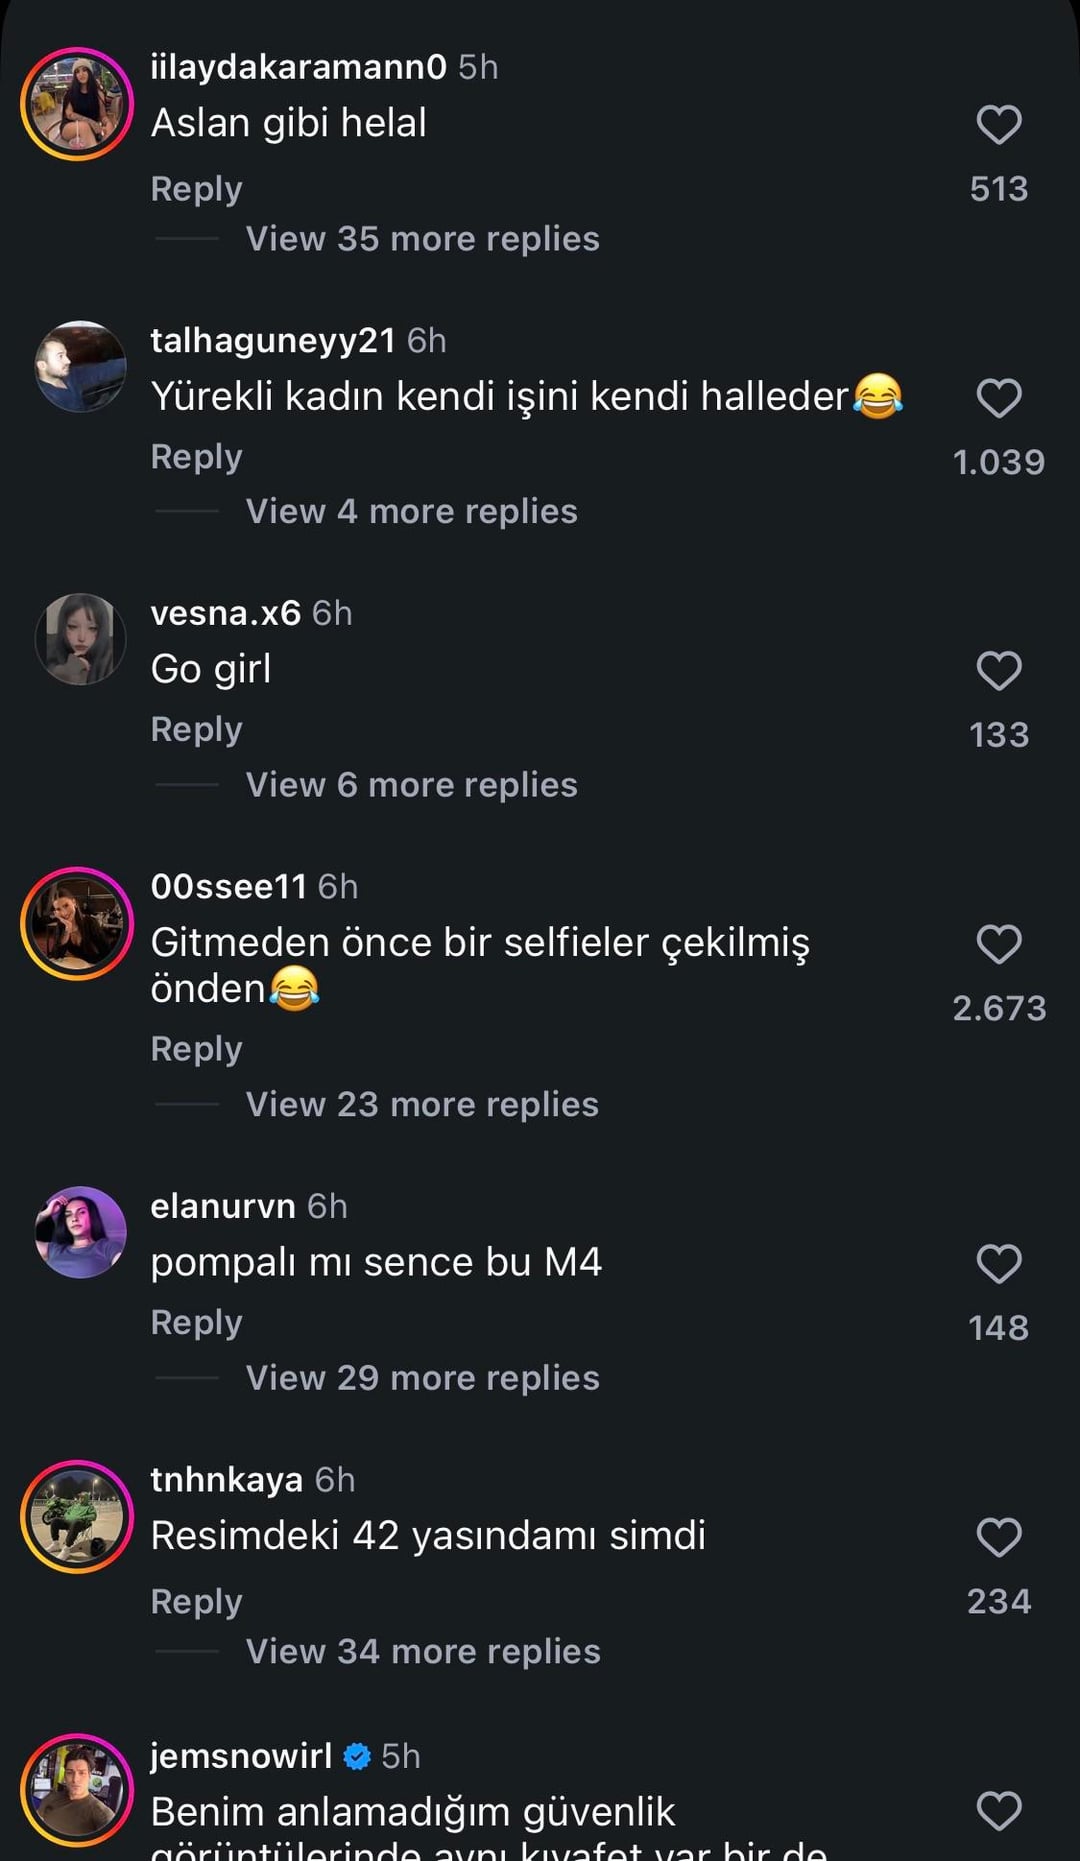Image resolution: width=1080 pixels, height=1861 pixels.
Task: Reply to the "Aslan gibi helal" comment
Action: coord(196,189)
